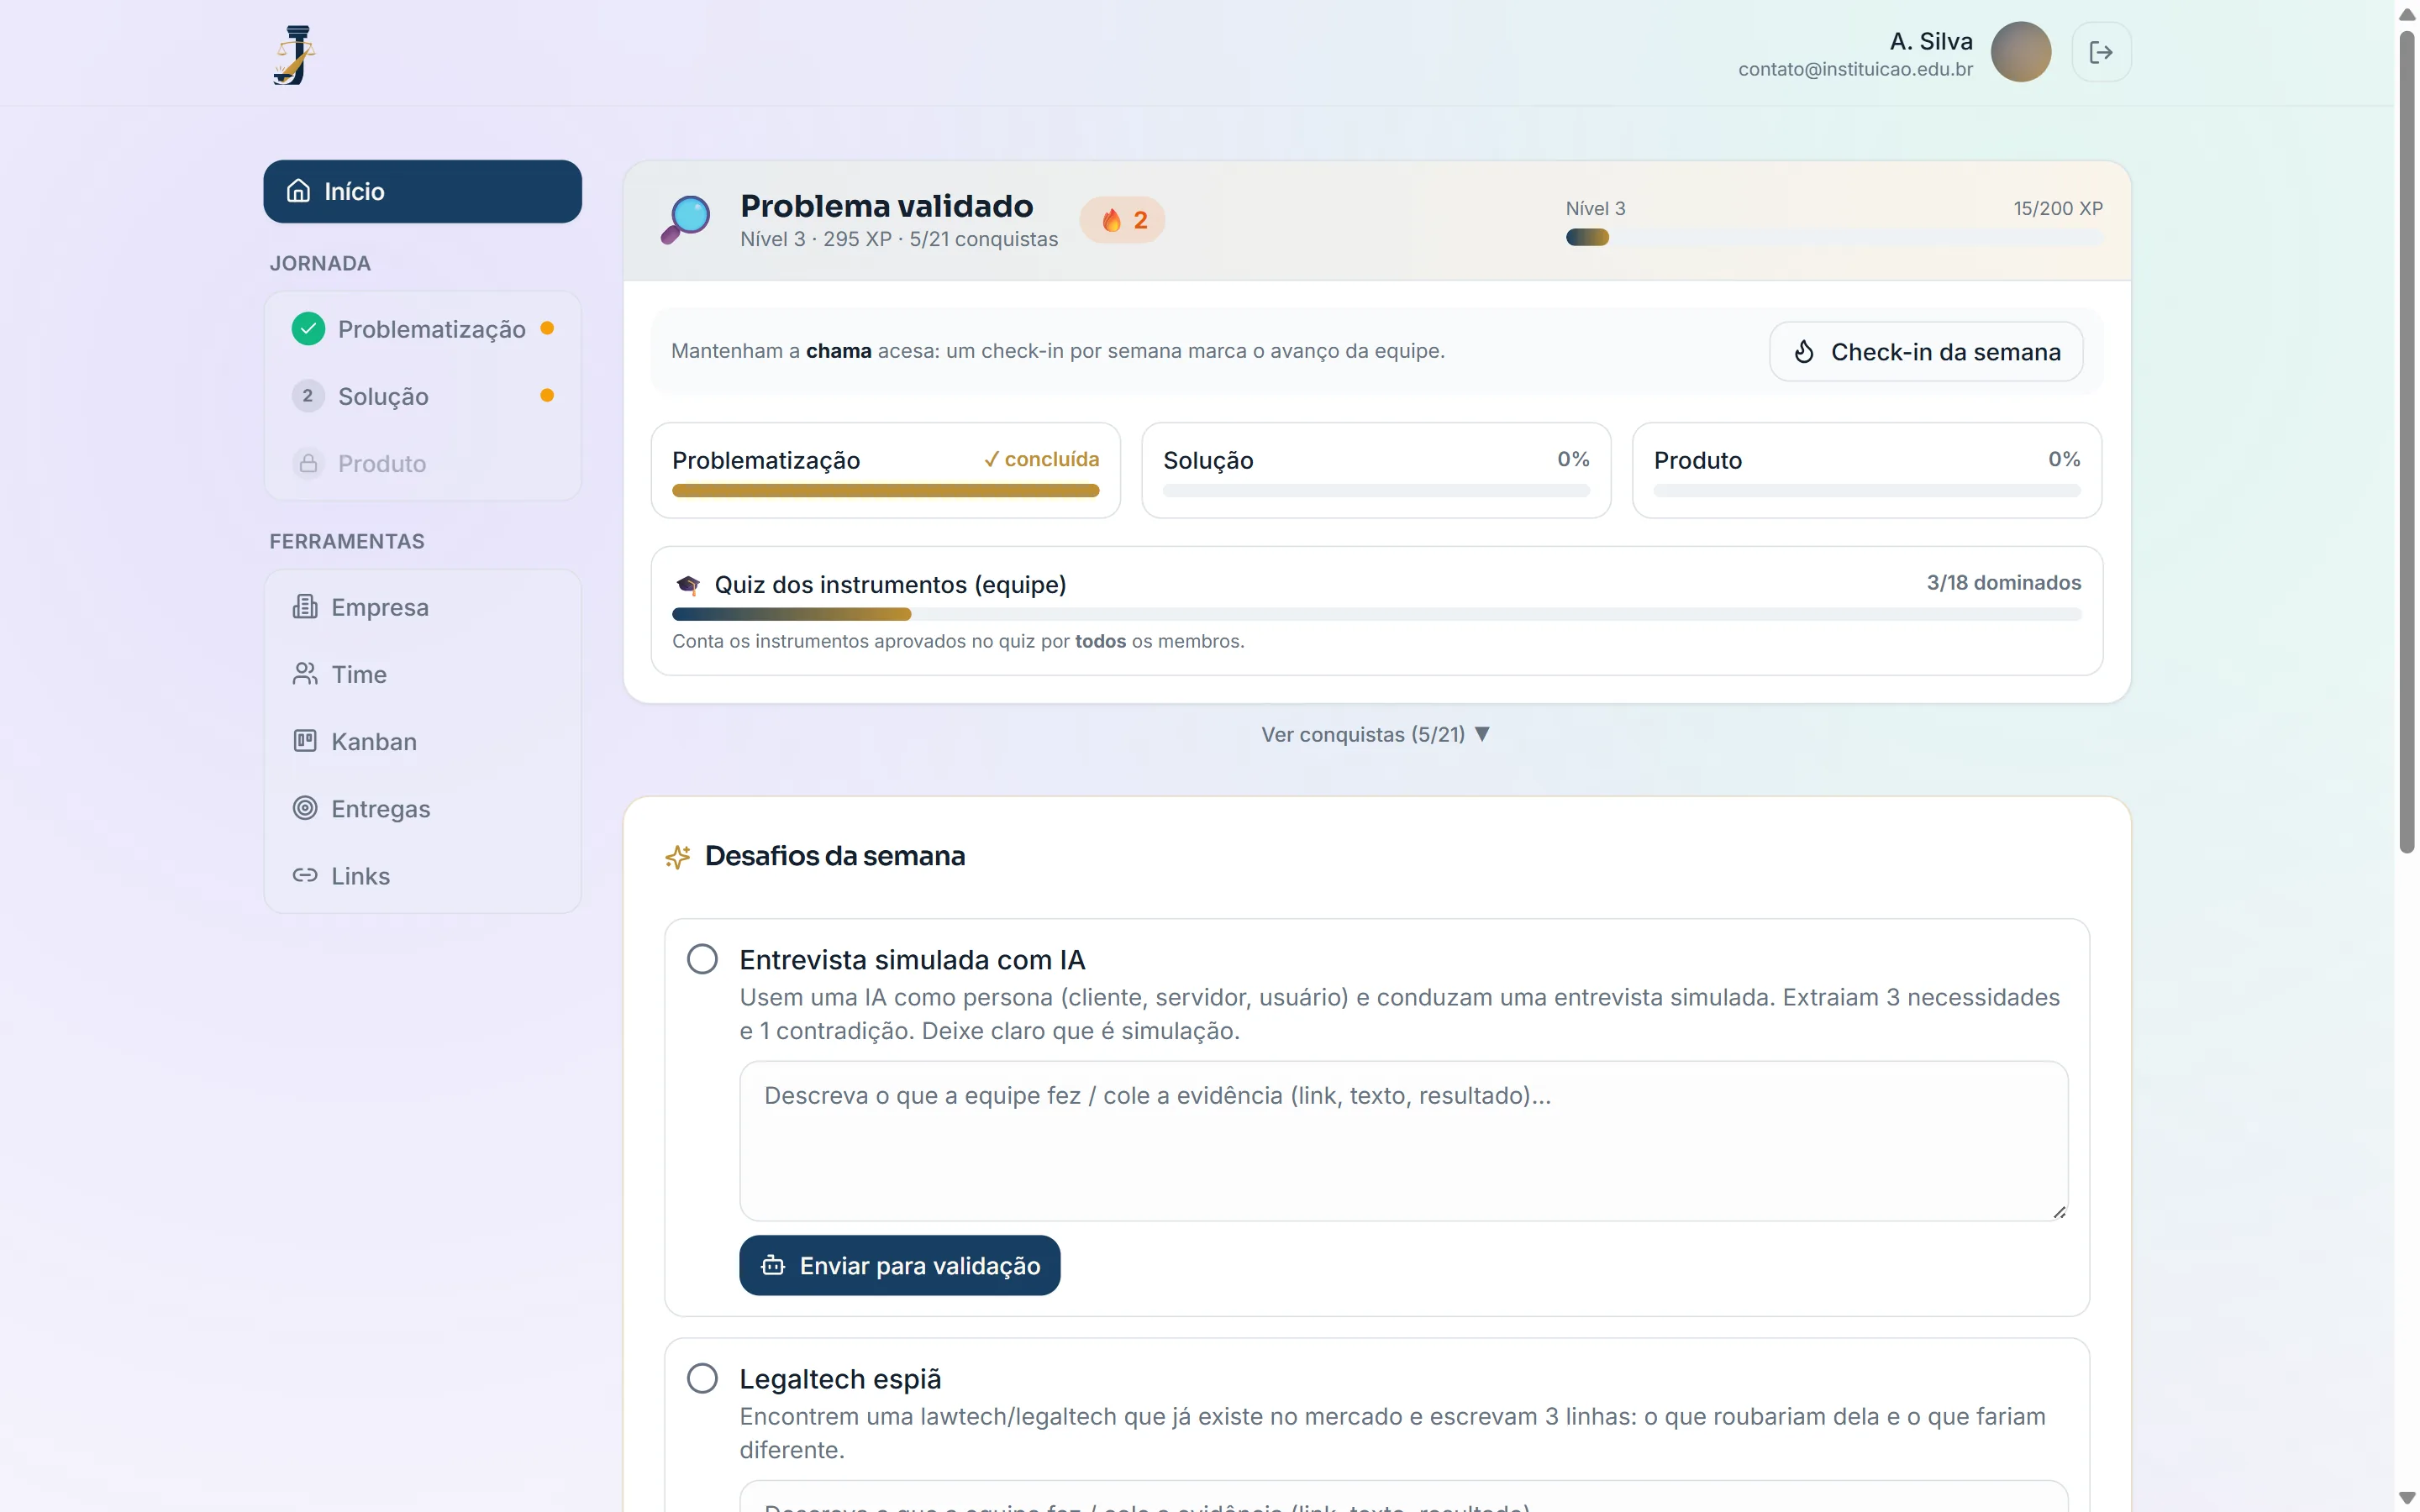Viewport: 2420px width, 1512px height.
Task: Open the locked Produto step in Jornada
Action: [x=422, y=463]
